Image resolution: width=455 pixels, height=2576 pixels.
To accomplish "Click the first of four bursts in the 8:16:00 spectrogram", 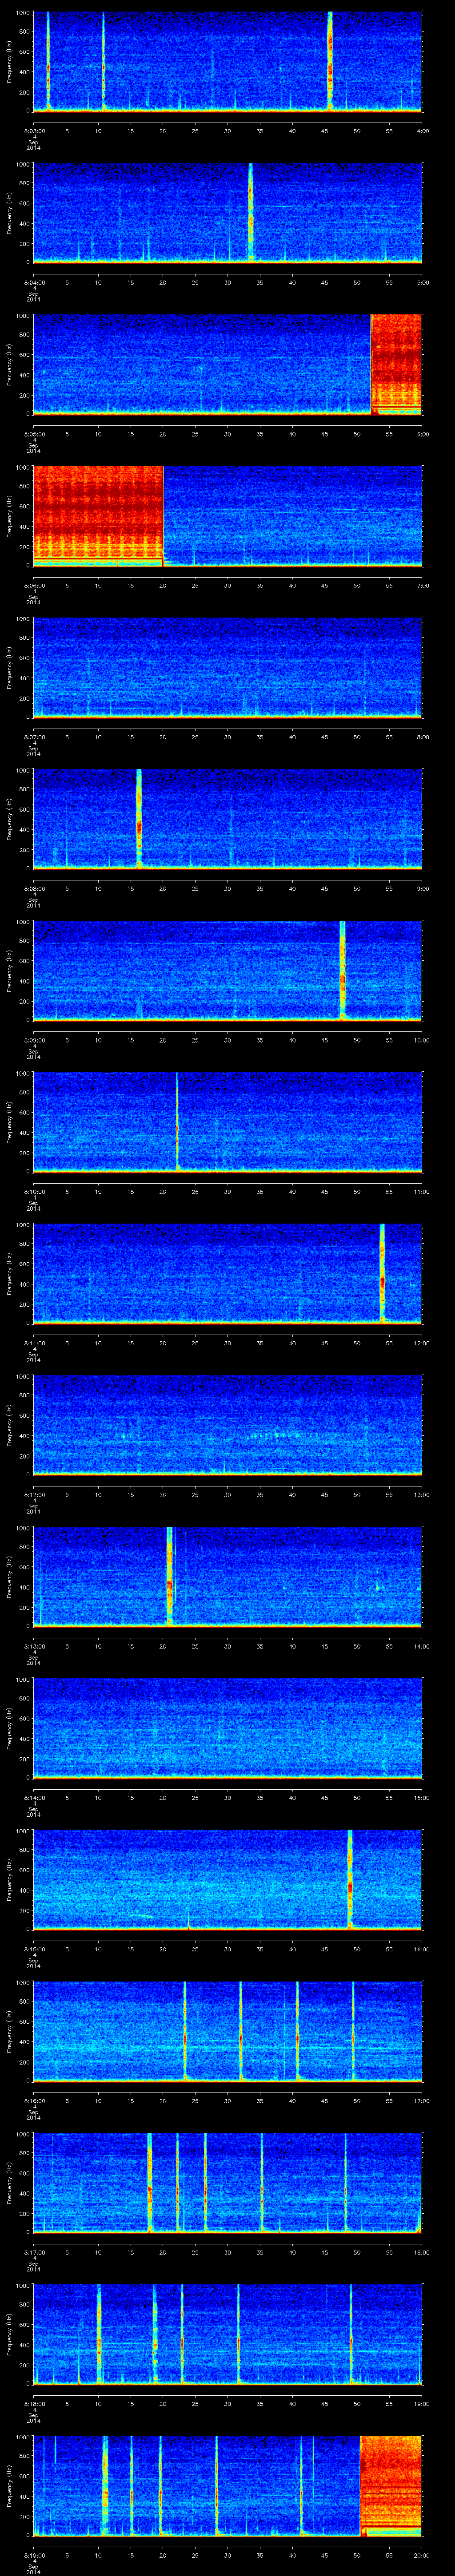I will pyautogui.click(x=185, y=2030).
